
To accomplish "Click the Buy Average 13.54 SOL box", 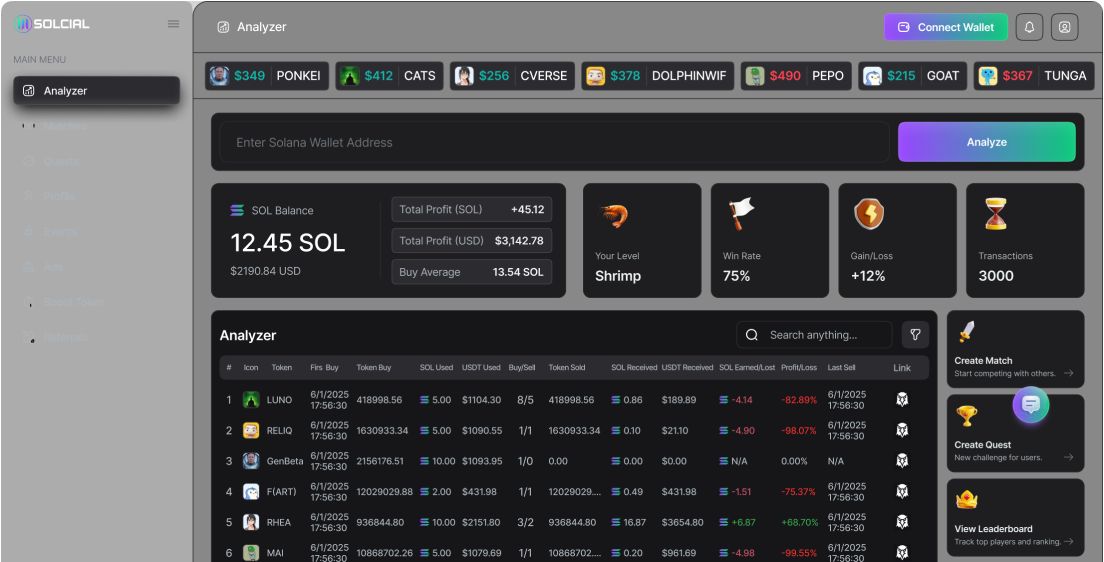I will 472,272.
